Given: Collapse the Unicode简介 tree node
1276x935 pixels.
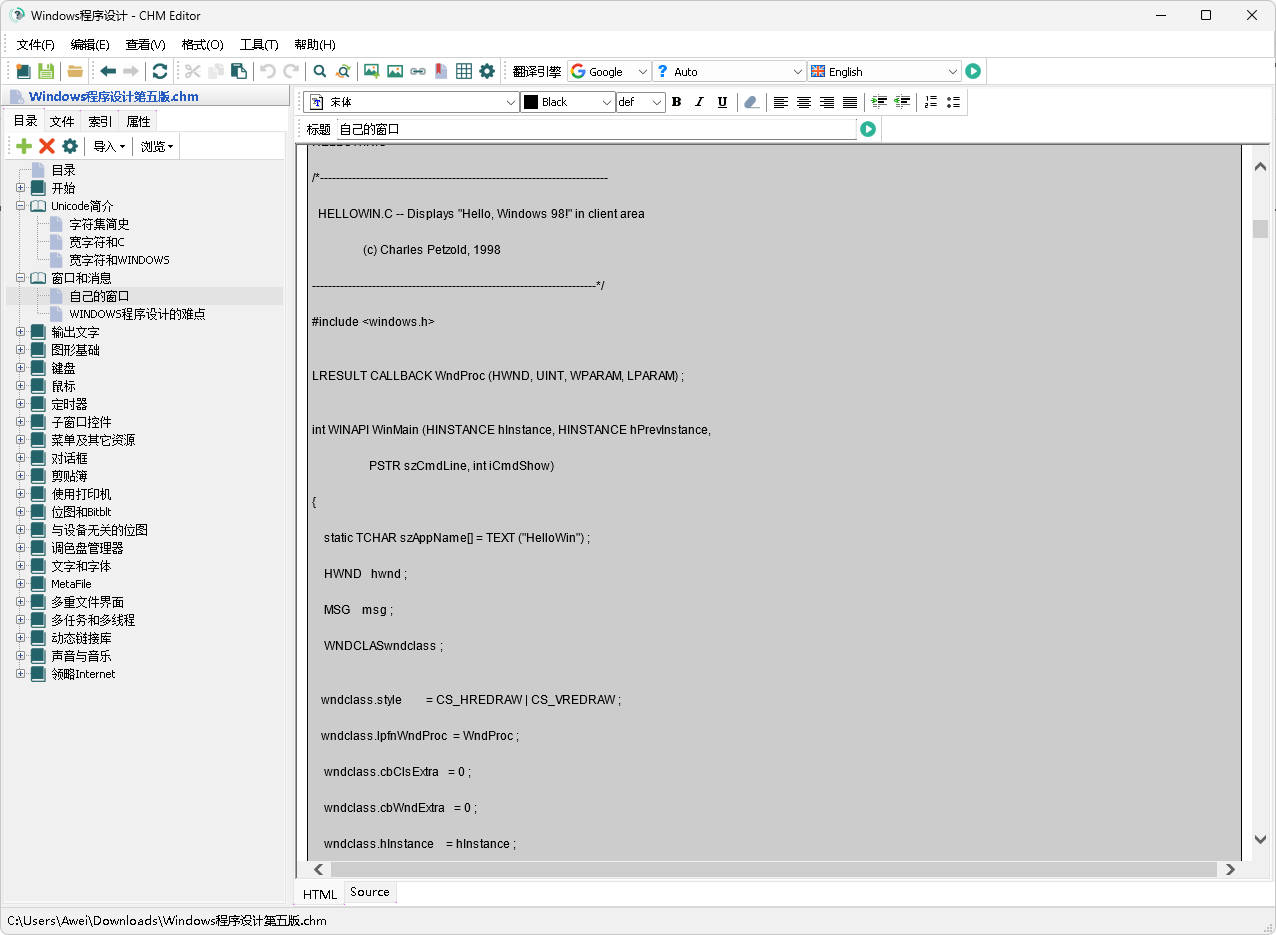Looking at the screenshot, I should click(20, 206).
